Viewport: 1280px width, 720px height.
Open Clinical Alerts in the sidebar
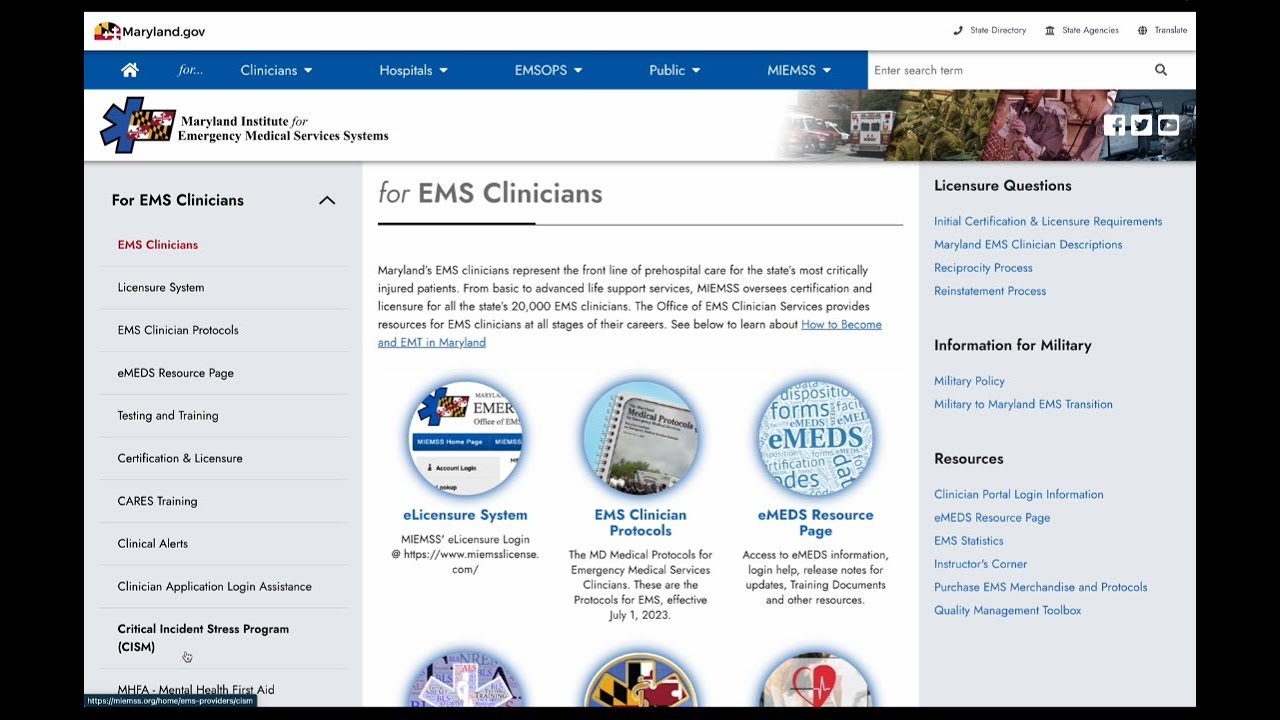[x=153, y=544]
